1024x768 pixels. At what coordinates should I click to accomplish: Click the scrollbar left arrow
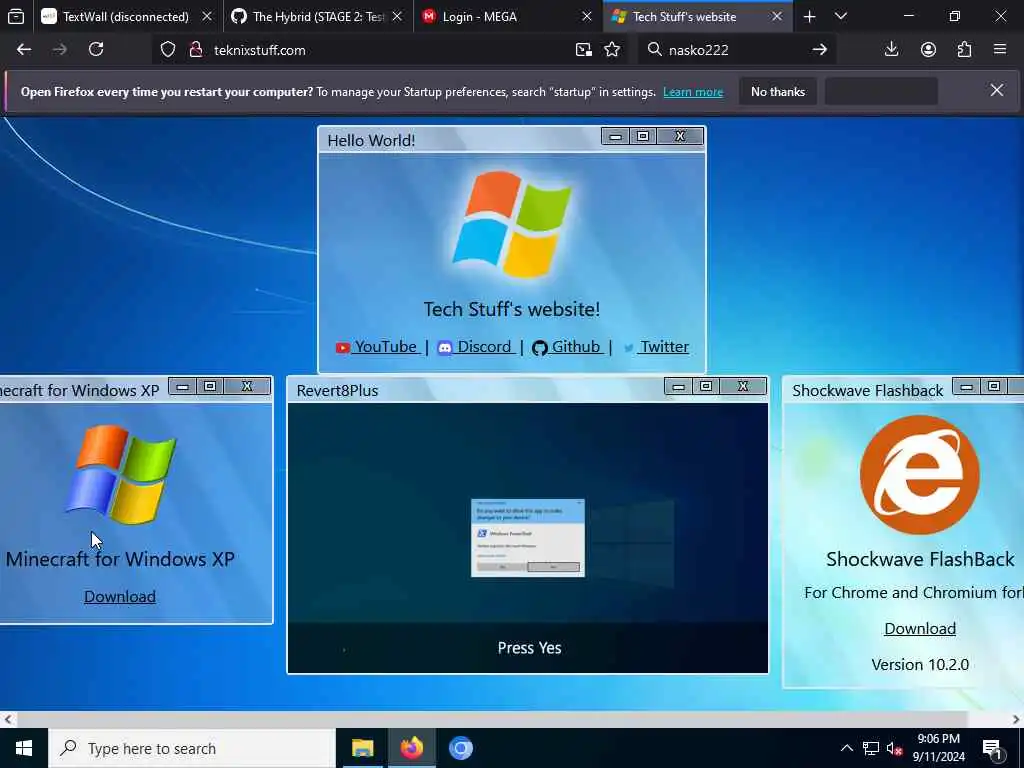pos(8,719)
